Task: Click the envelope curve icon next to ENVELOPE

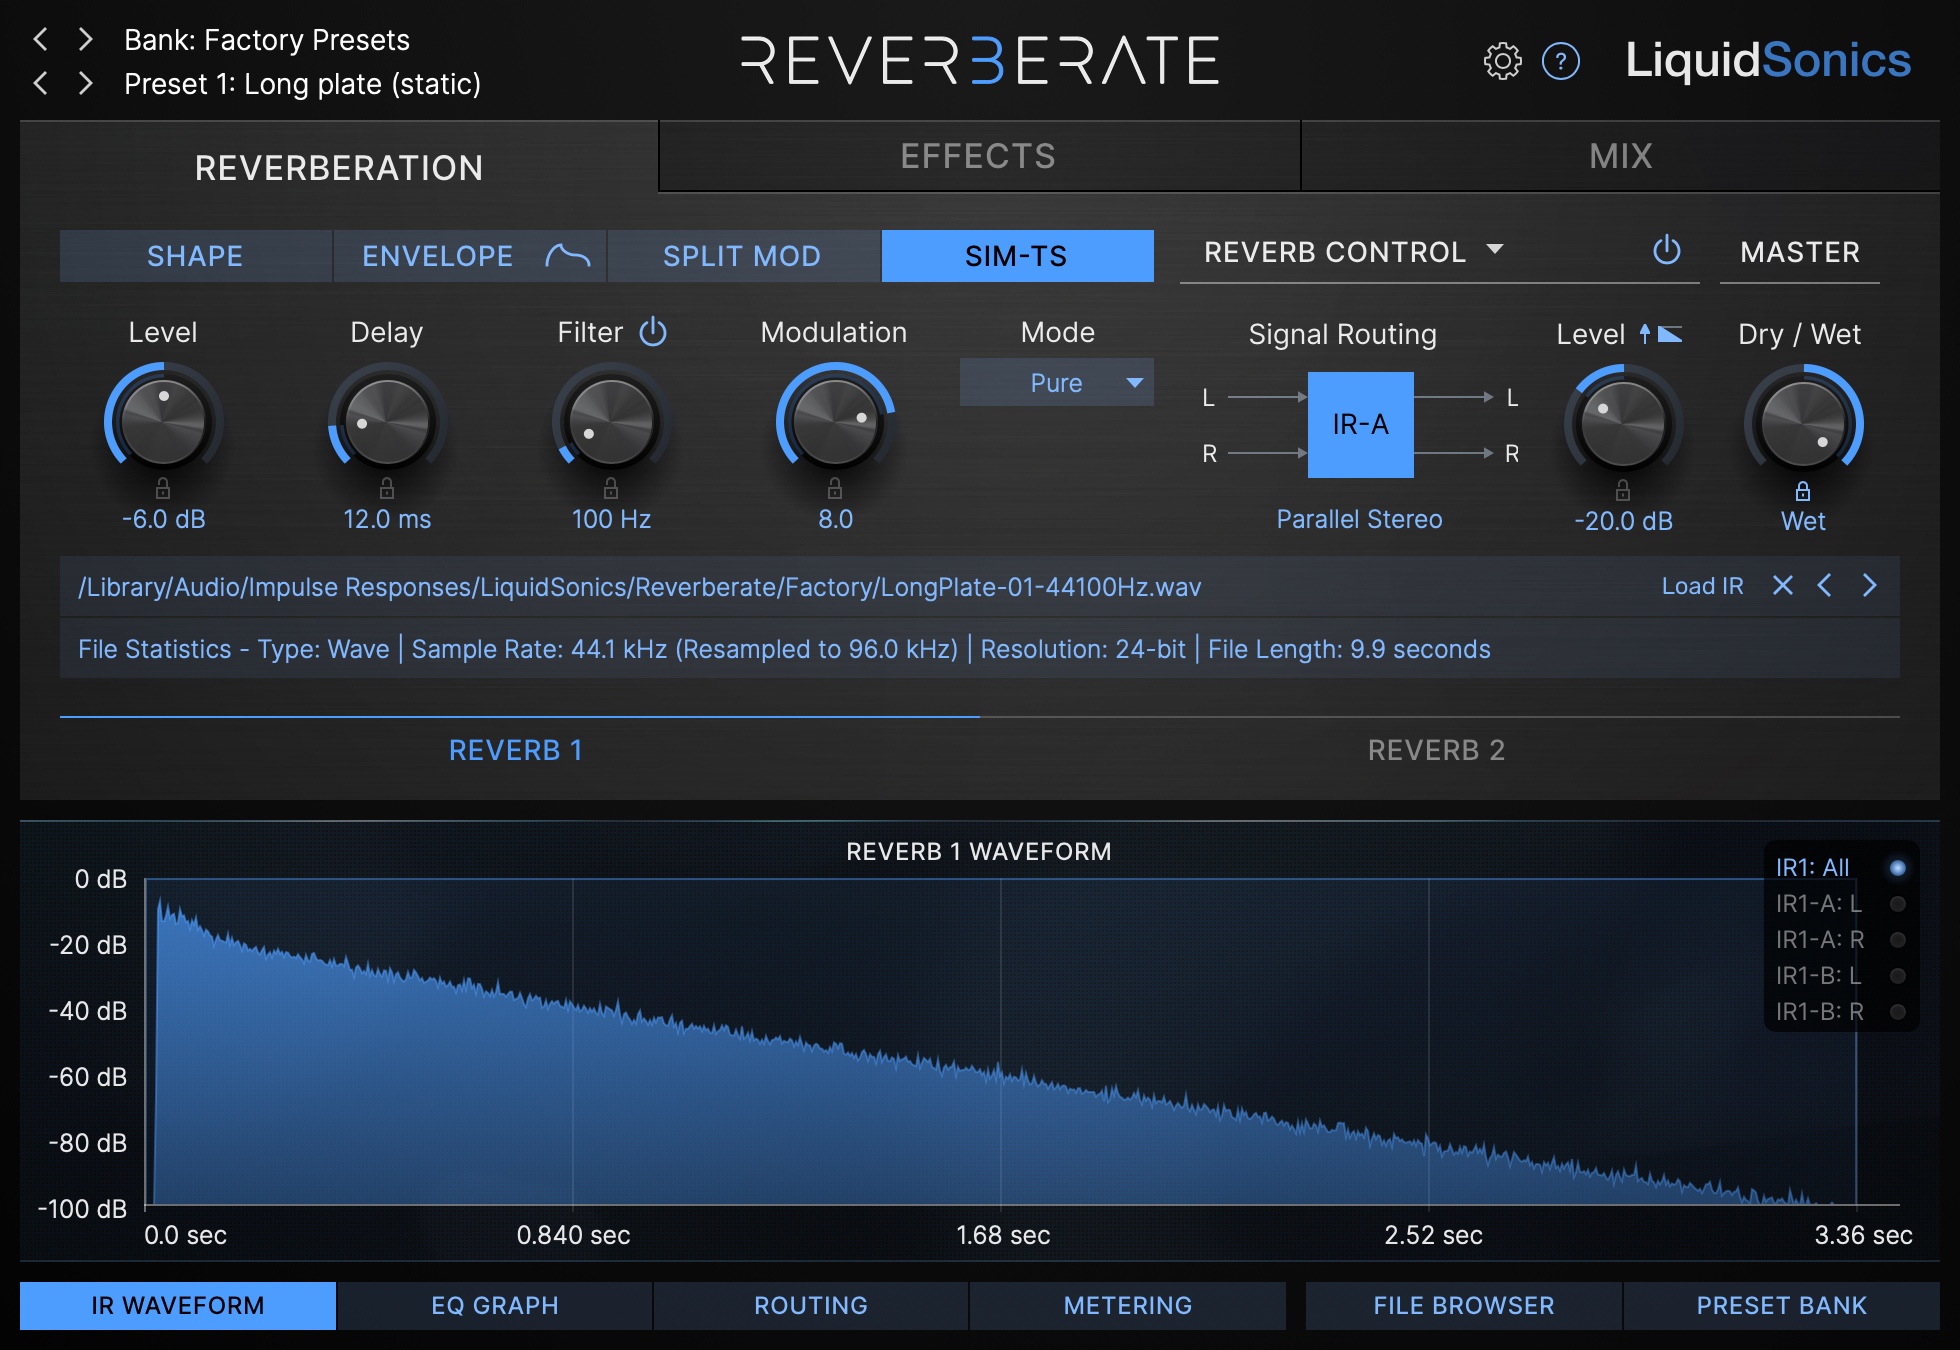Action: pyautogui.click(x=566, y=256)
